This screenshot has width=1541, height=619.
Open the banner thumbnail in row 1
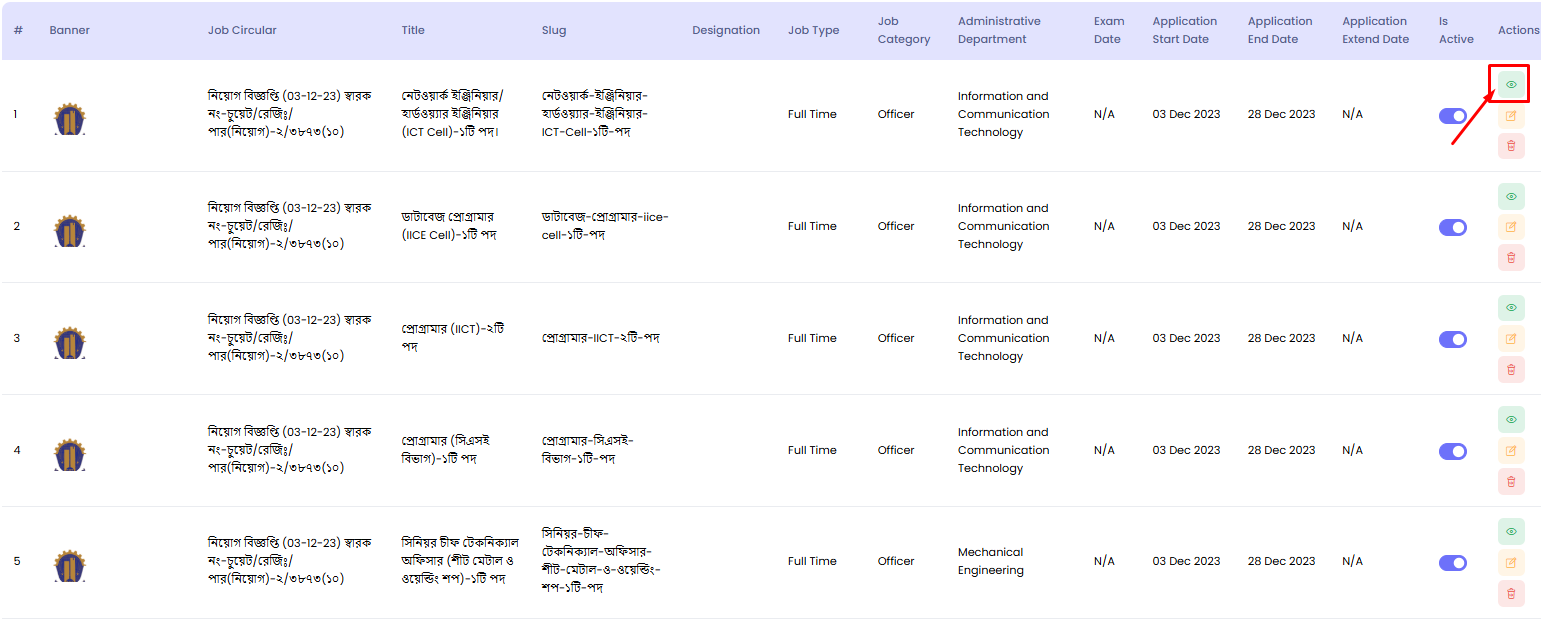point(69,119)
